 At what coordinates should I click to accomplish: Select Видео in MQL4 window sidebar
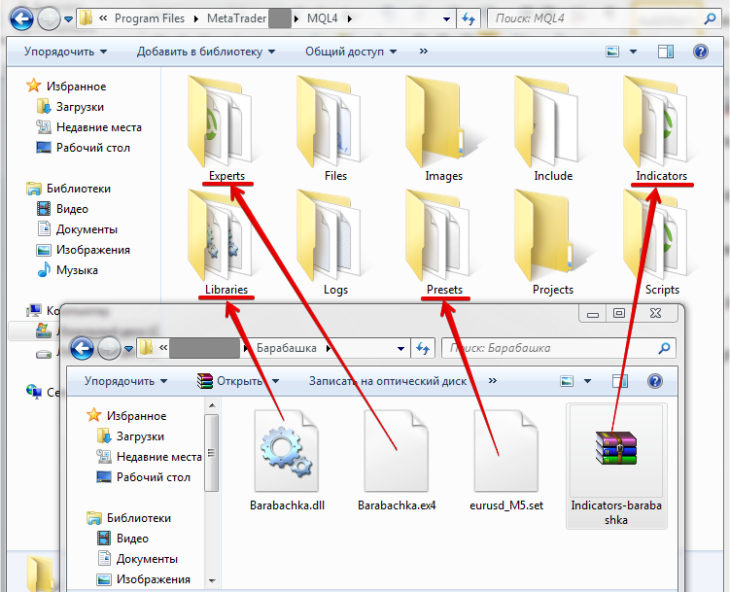(62, 209)
